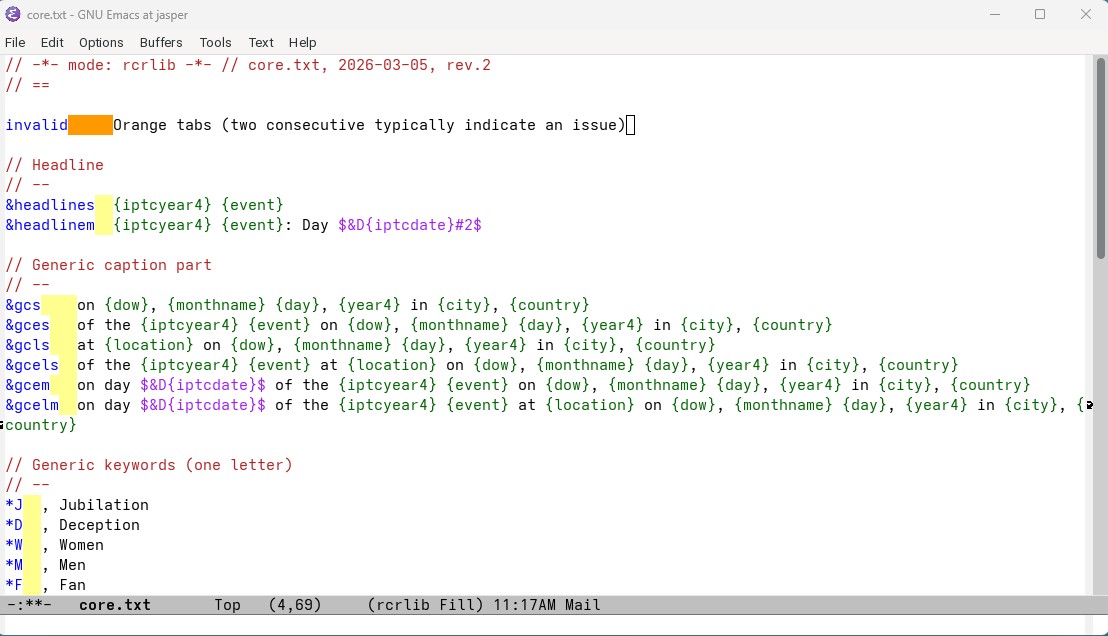Viewport: 1108px width, 636px height.
Task: Open the Text menu
Action: pos(261,42)
